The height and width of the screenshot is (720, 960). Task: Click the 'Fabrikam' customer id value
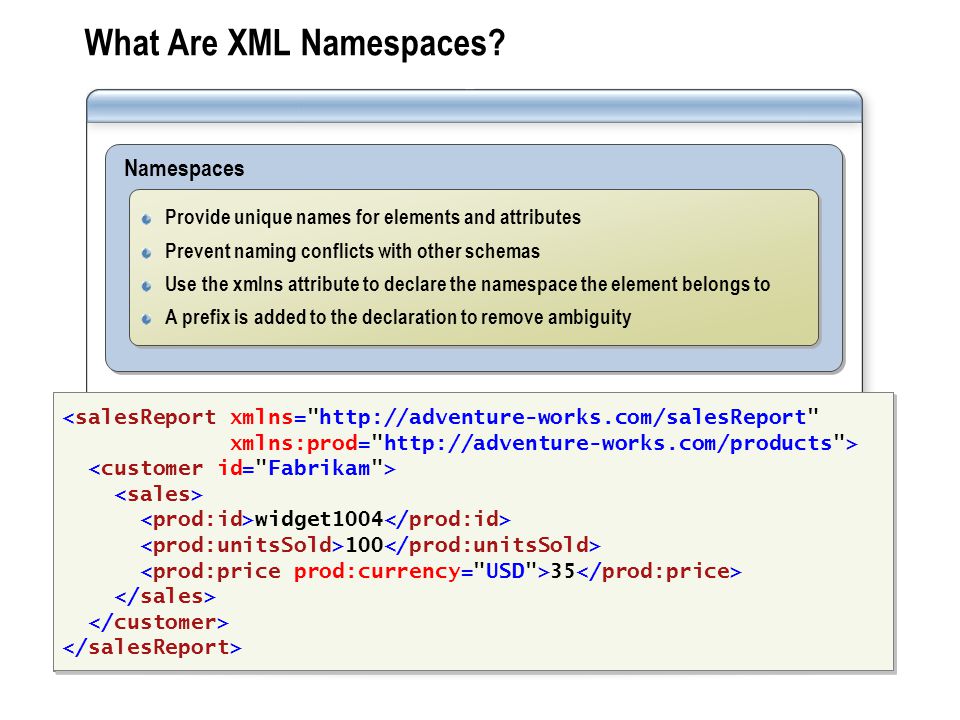(319, 468)
